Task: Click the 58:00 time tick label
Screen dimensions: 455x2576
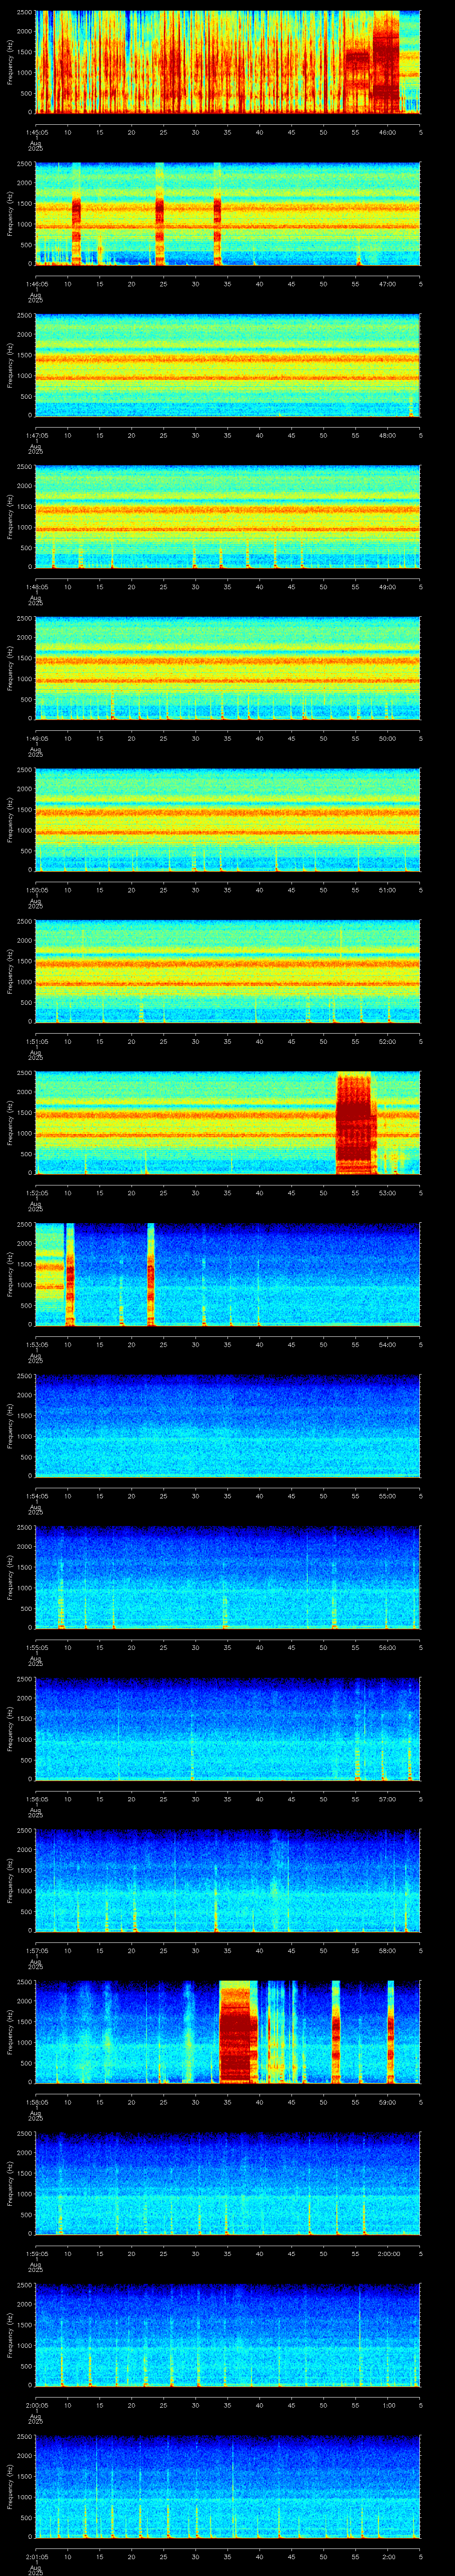Action: (387, 1950)
